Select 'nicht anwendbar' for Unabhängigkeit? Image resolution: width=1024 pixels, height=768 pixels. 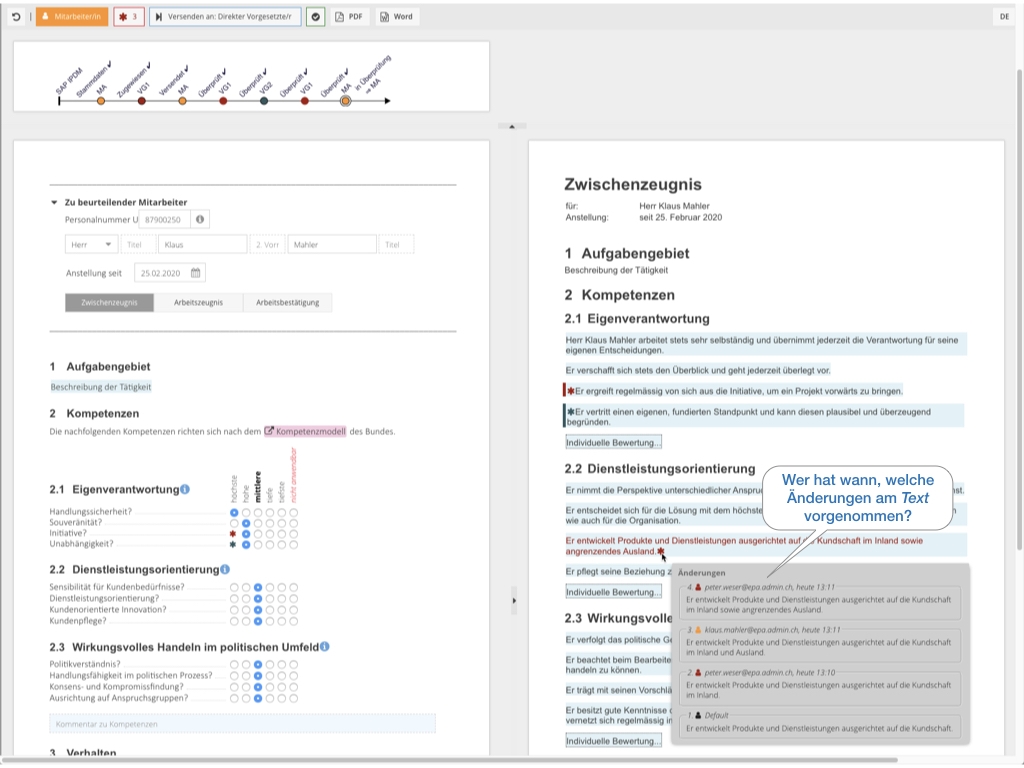294,544
